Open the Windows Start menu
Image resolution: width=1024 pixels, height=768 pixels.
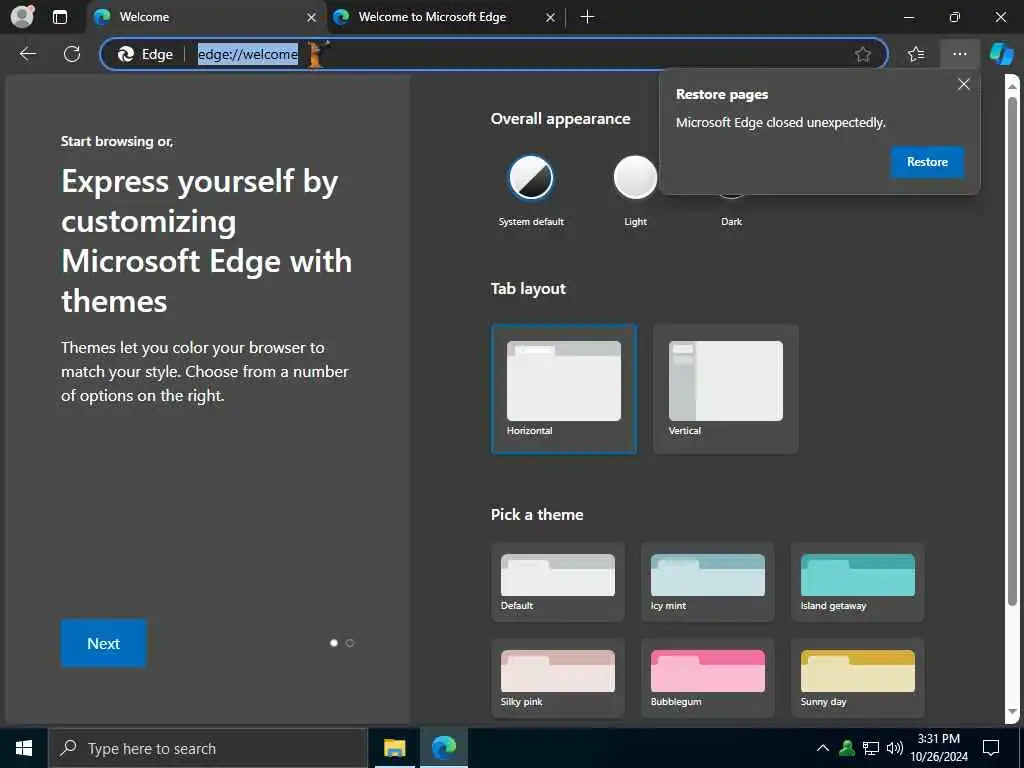click(24, 748)
